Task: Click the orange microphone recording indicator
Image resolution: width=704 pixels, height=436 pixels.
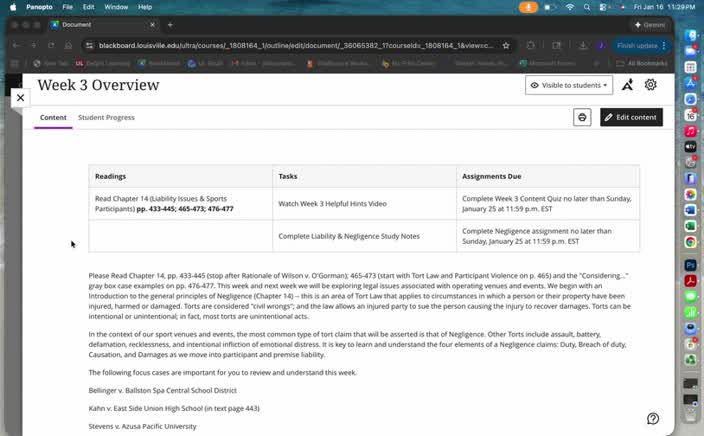Action: pos(528,7)
